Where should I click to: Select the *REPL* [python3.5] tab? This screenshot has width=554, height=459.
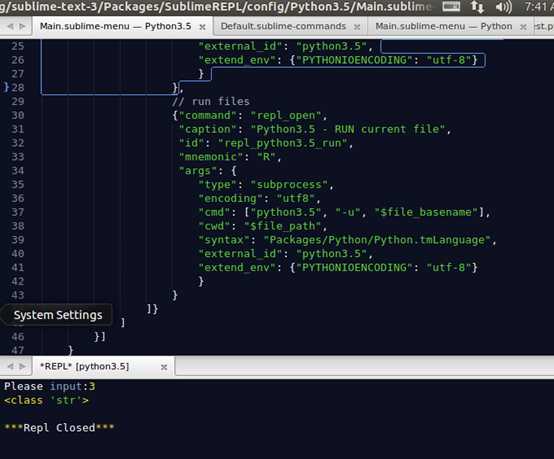point(84,366)
